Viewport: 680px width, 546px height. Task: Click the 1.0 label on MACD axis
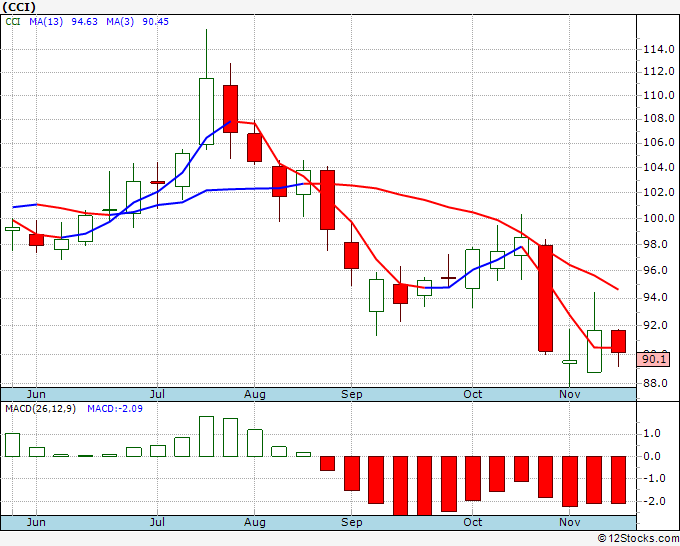[x=653, y=433]
